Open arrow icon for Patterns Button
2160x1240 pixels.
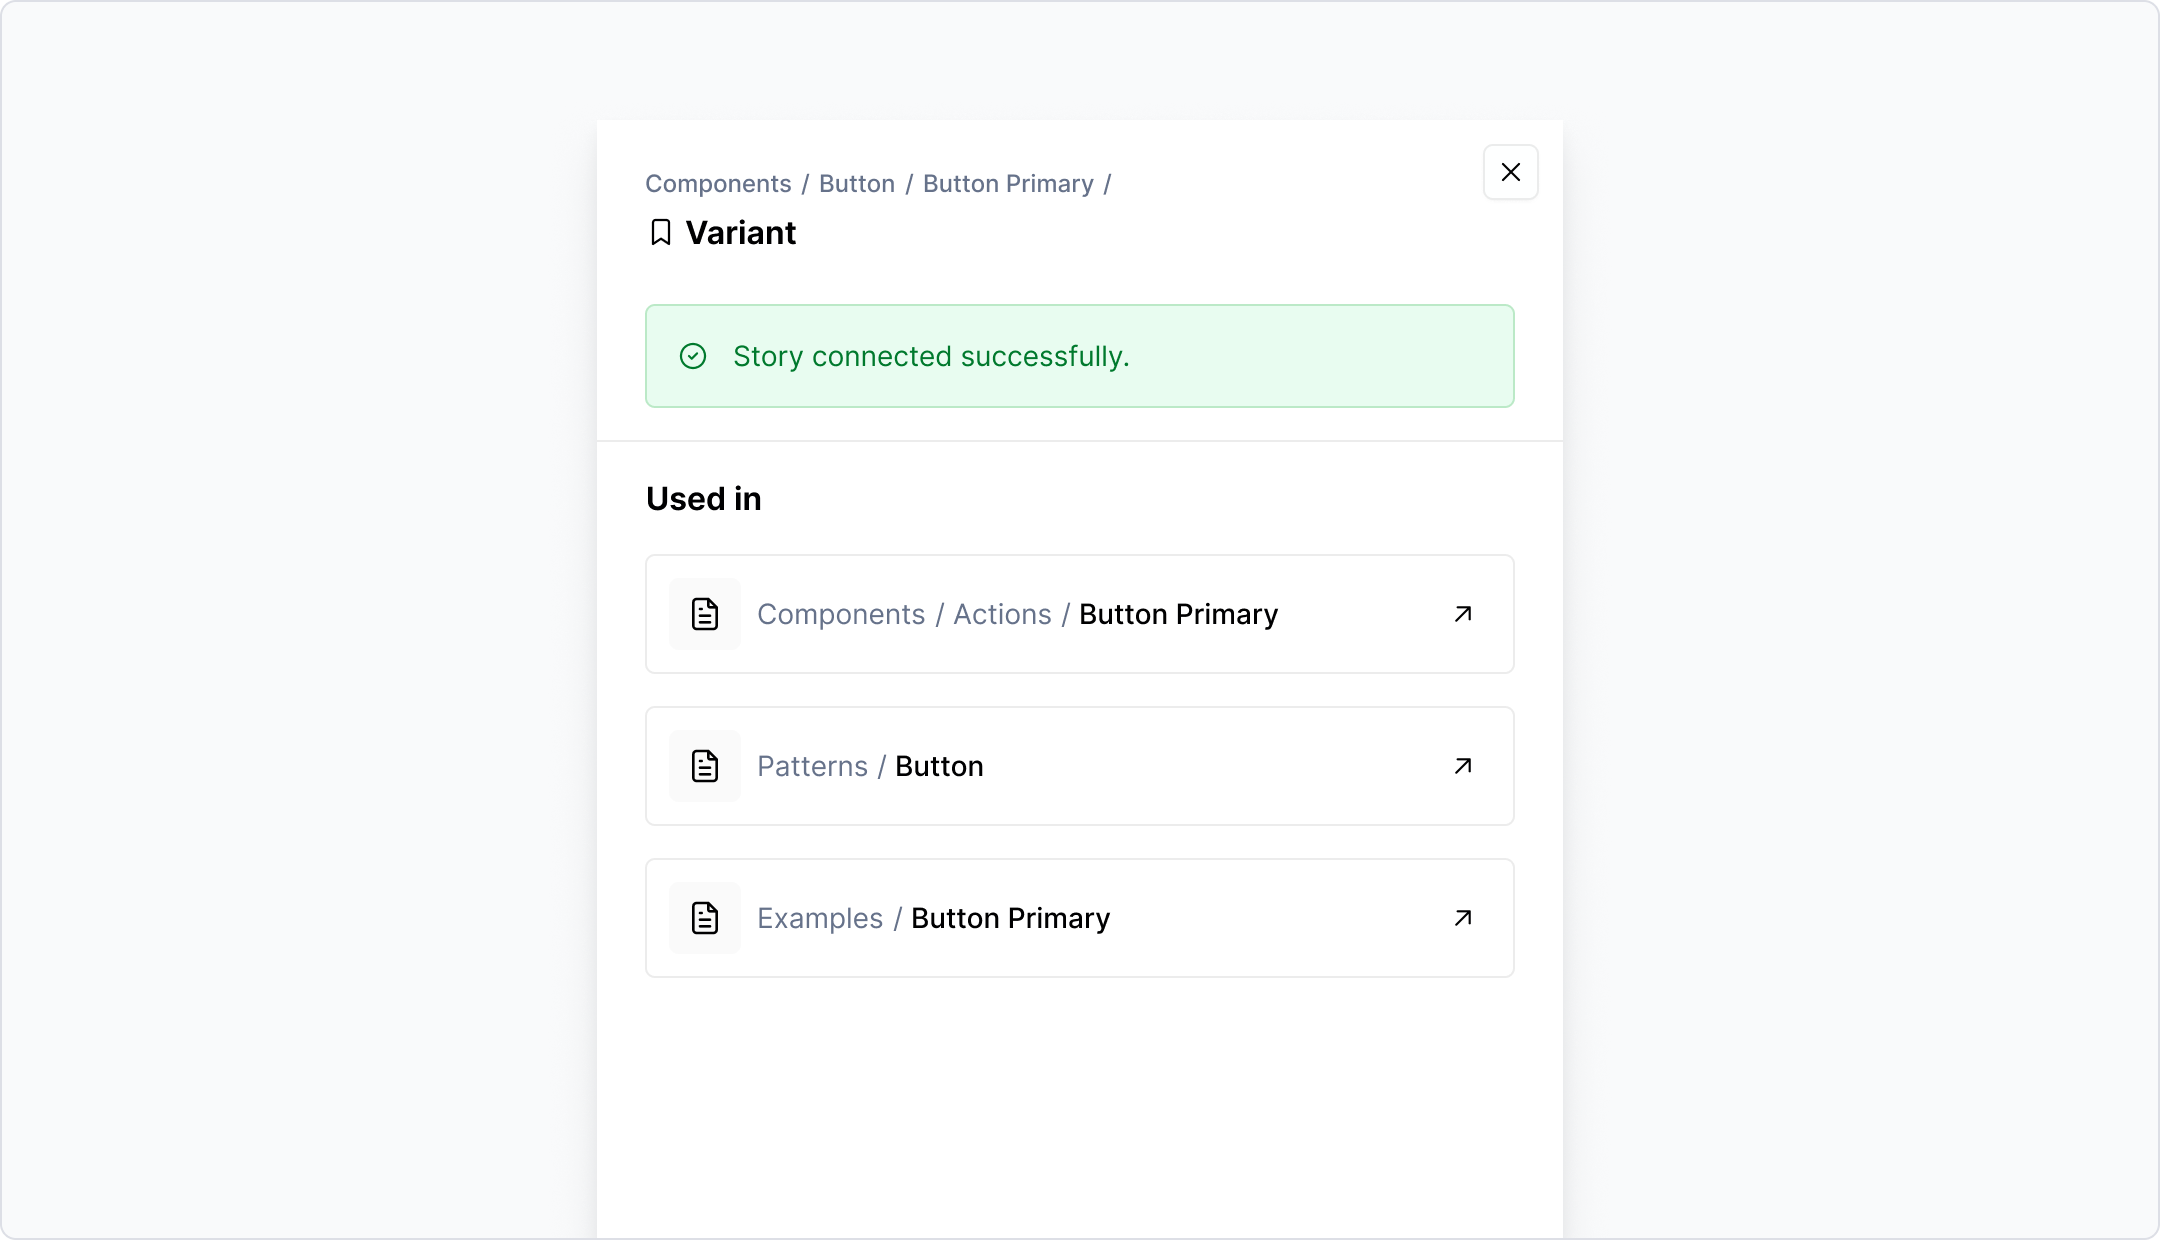coord(1463,766)
